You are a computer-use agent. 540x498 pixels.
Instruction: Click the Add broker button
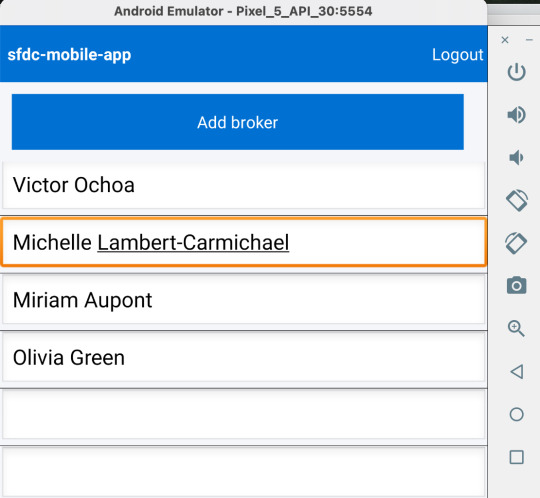[238, 122]
